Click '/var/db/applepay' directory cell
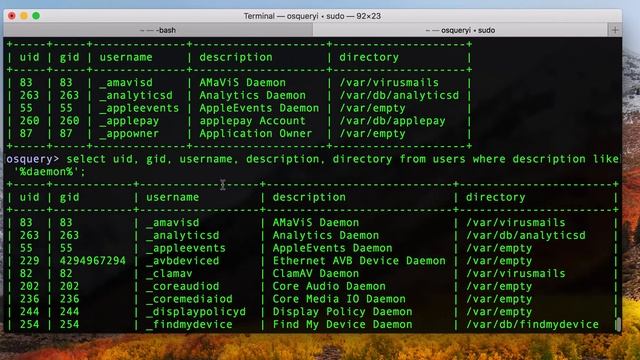 pyautogui.click(x=392, y=121)
